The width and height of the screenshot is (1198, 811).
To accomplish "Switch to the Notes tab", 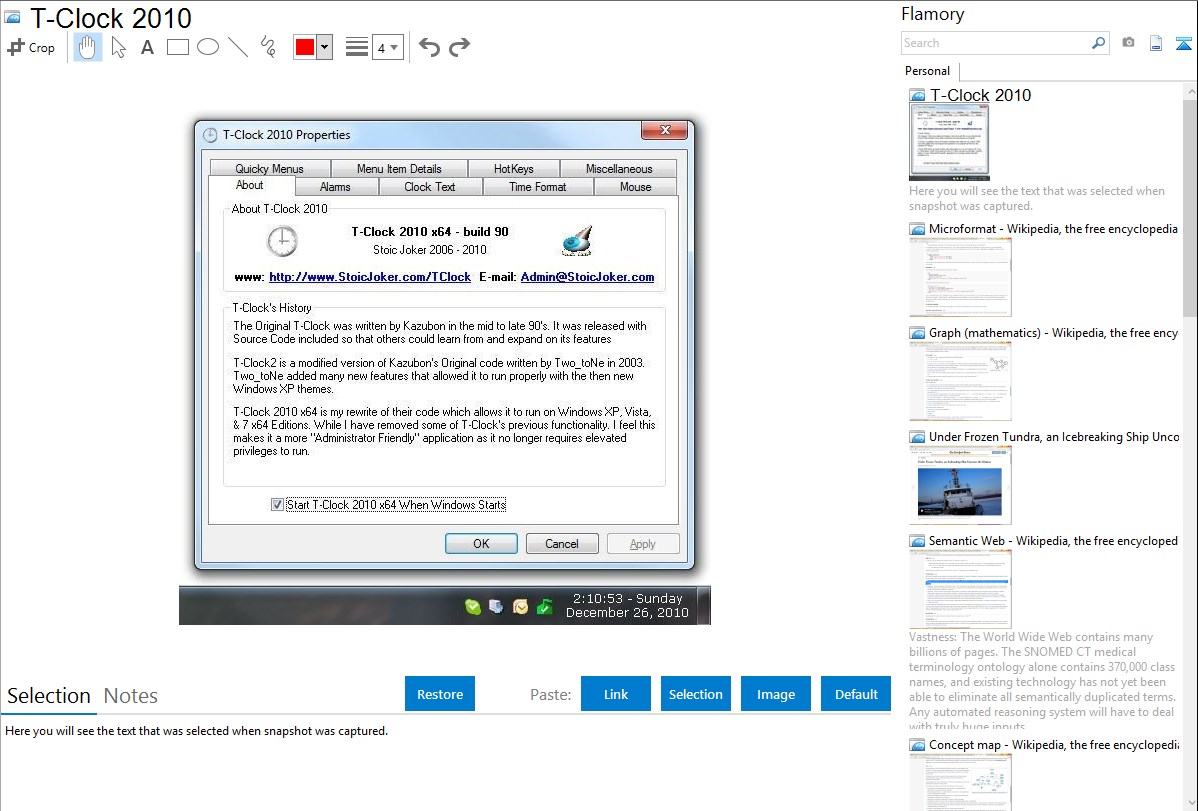I will point(131,696).
